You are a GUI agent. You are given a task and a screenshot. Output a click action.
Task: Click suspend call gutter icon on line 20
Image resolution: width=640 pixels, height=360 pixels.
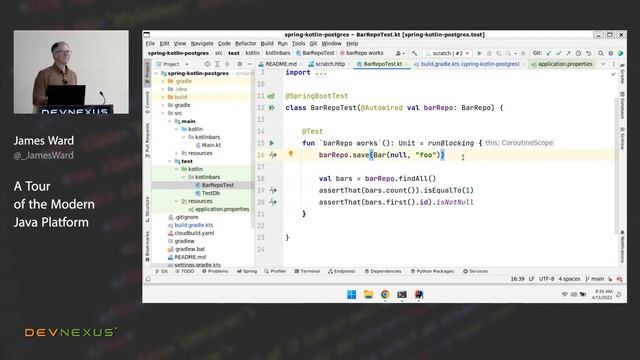pyautogui.click(x=273, y=202)
